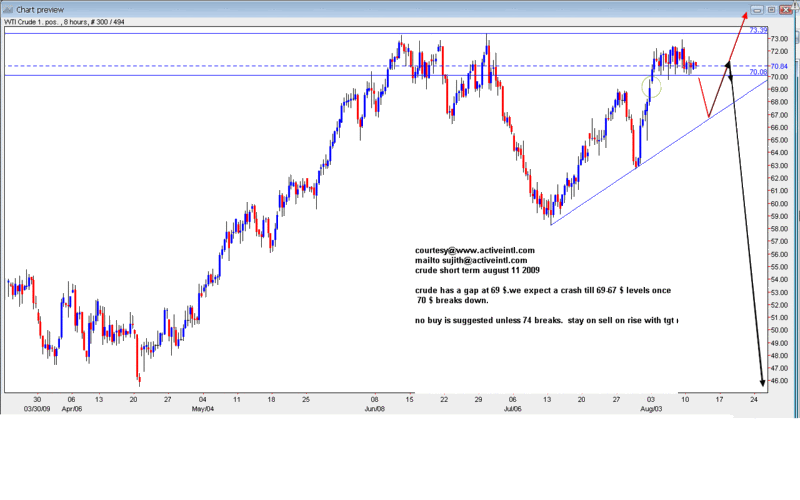Screen dimensions: 800x500
Task: Click the 'Chart preview' window title text
Action: [x=40, y=10]
